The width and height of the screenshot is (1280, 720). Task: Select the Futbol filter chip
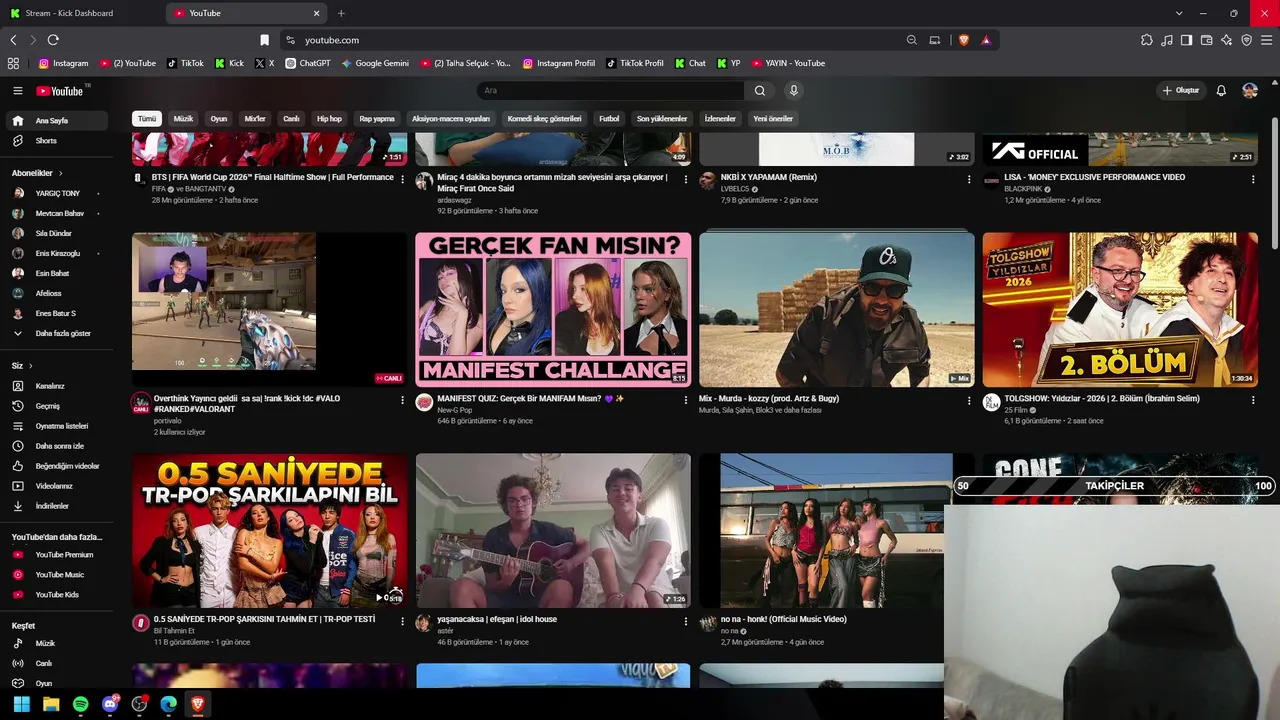pyautogui.click(x=609, y=119)
